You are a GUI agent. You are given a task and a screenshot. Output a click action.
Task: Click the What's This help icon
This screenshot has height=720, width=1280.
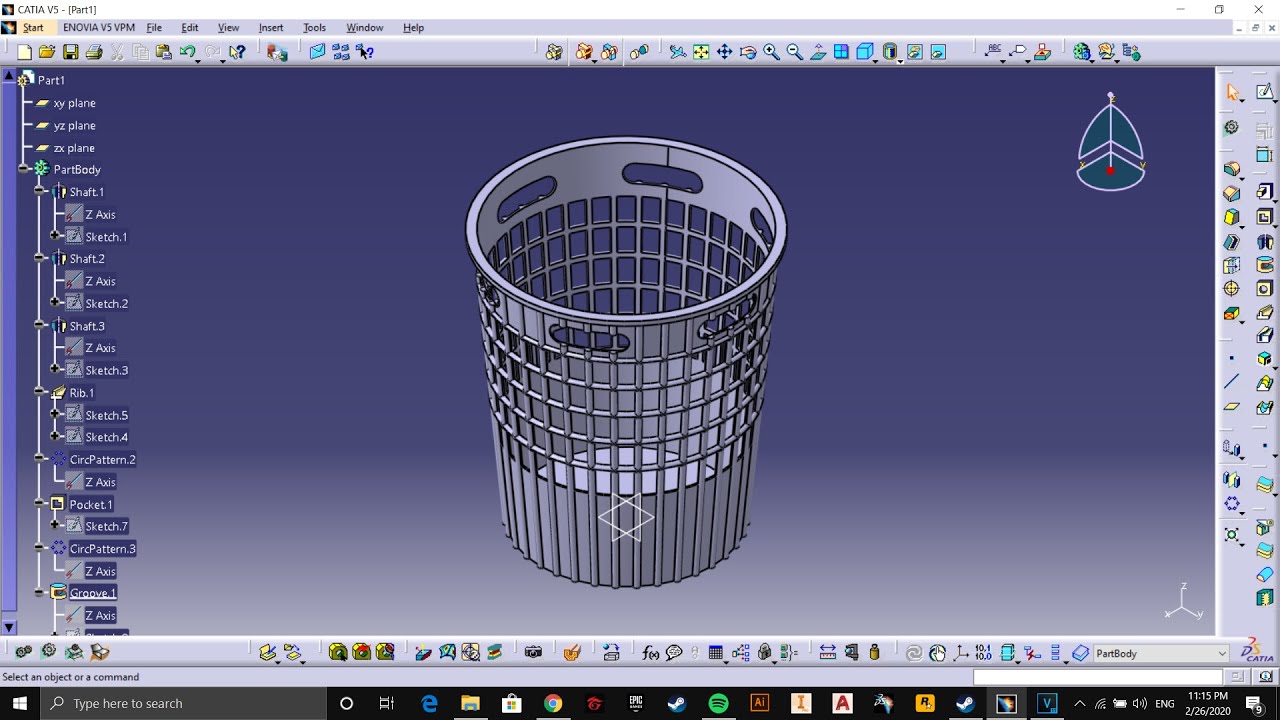coord(237,52)
